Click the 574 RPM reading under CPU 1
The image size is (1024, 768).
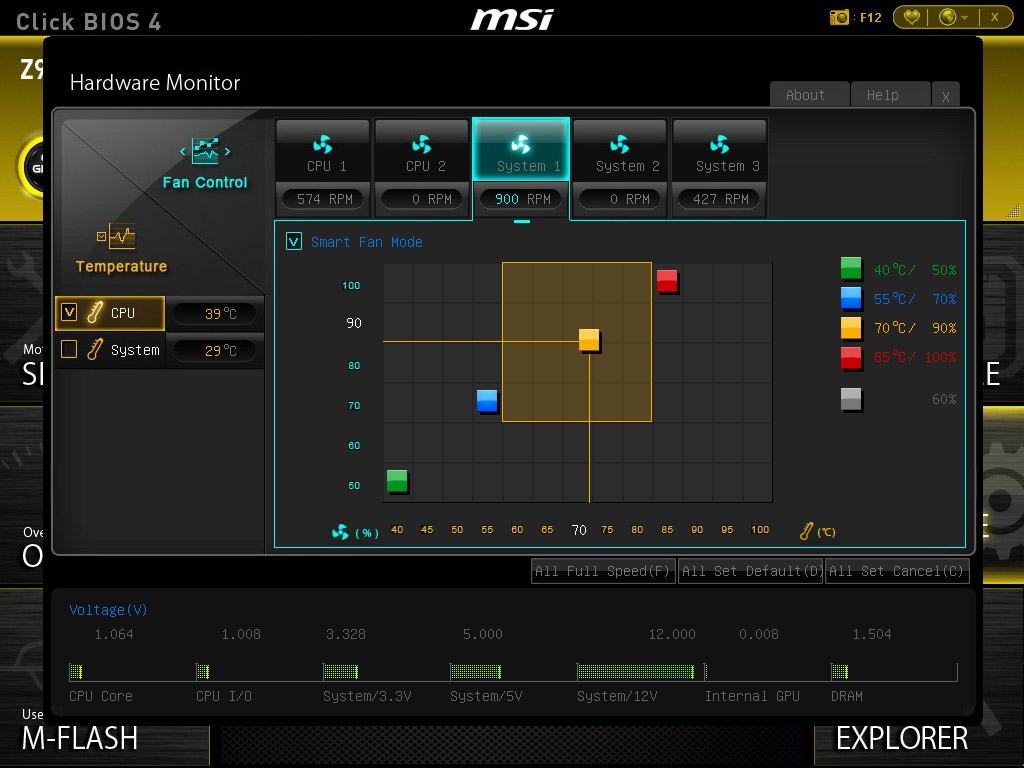(325, 199)
